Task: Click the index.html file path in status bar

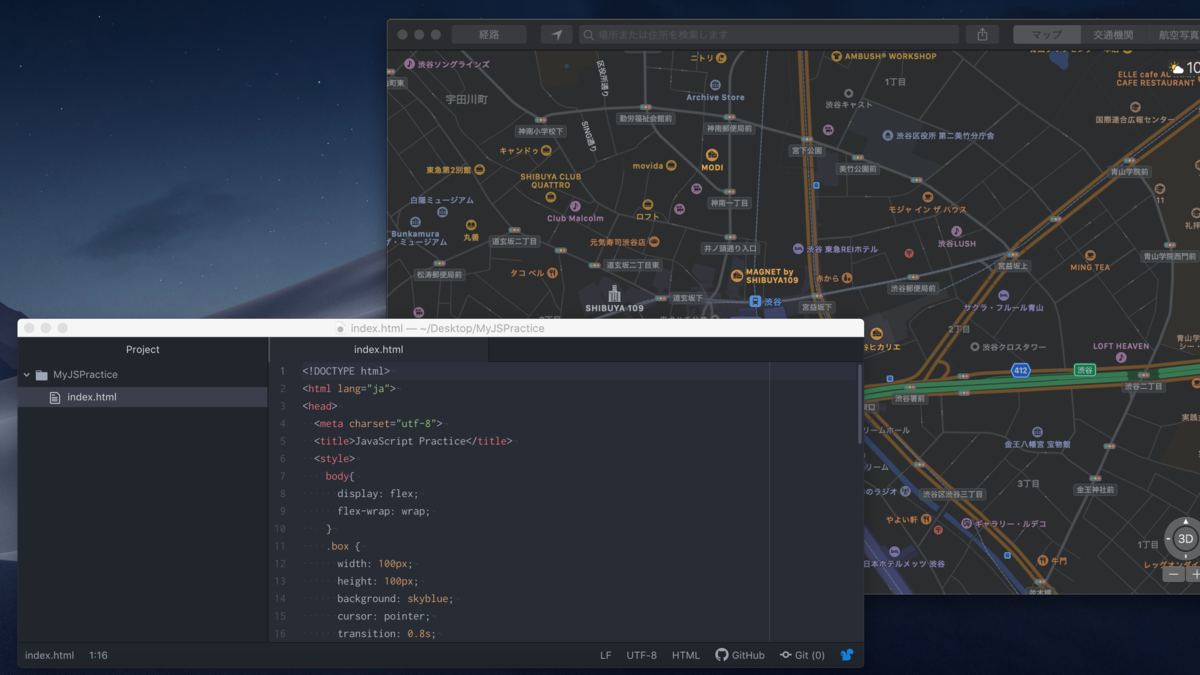Action: [x=49, y=655]
